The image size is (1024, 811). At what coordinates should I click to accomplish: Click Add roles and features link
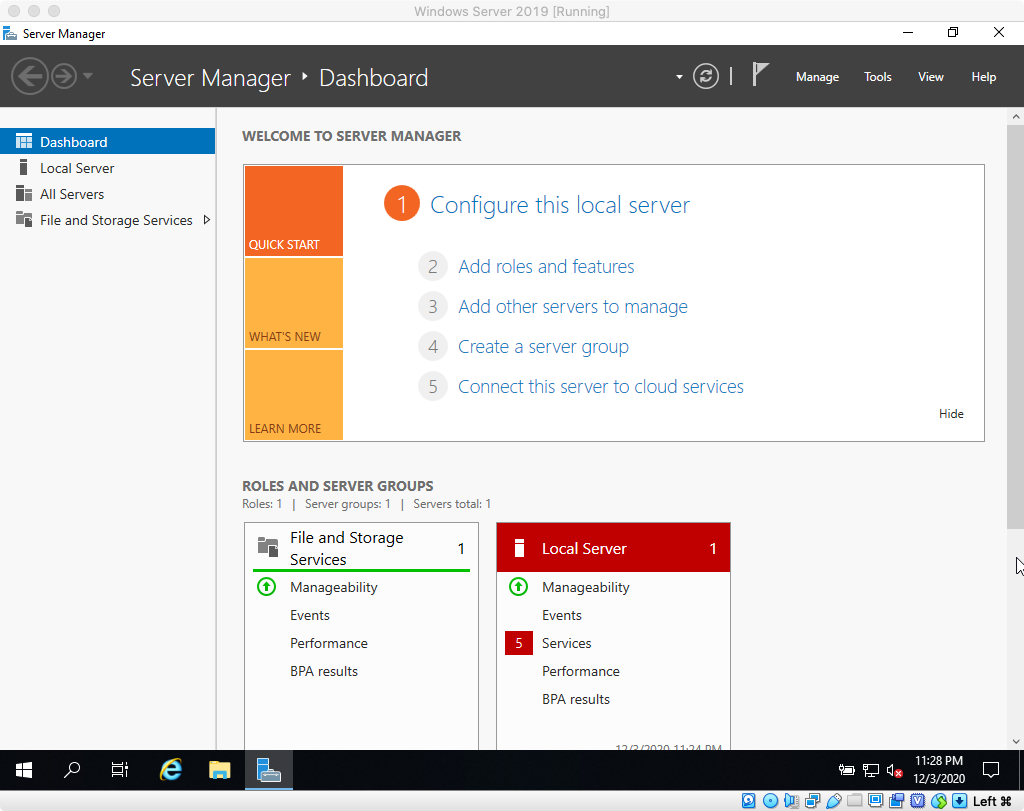(546, 266)
